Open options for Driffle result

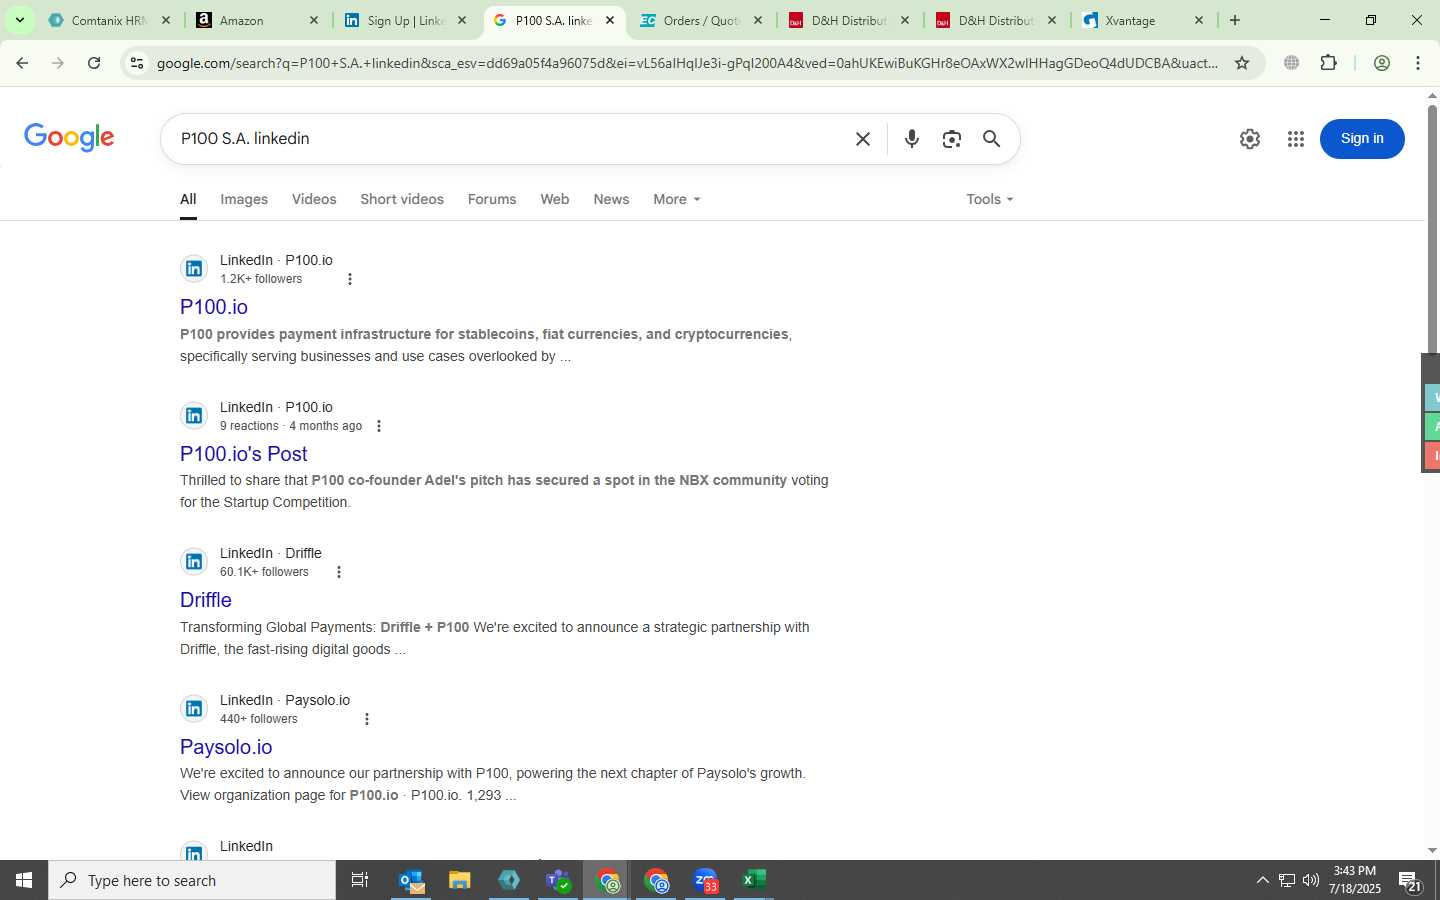click(x=338, y=572)
